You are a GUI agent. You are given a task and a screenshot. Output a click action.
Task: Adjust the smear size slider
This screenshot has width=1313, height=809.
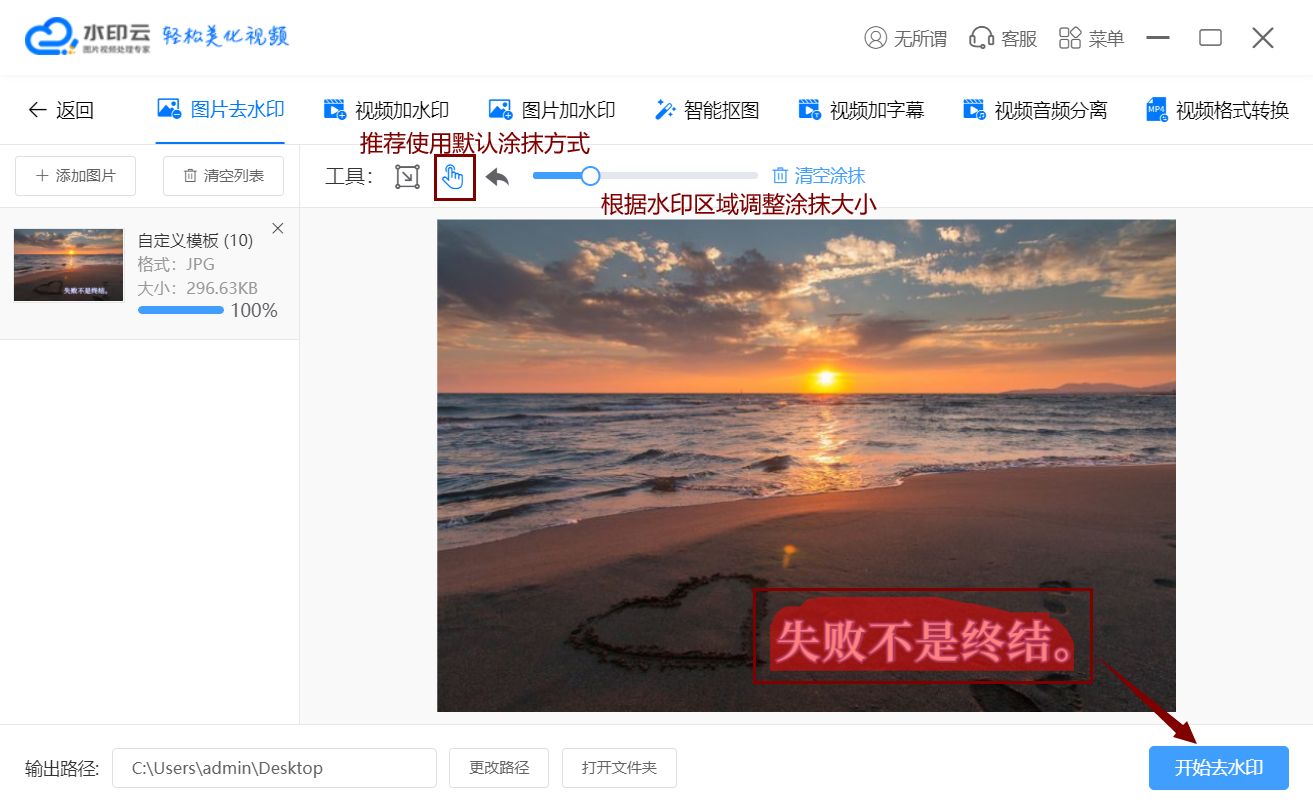coord(589,175)
